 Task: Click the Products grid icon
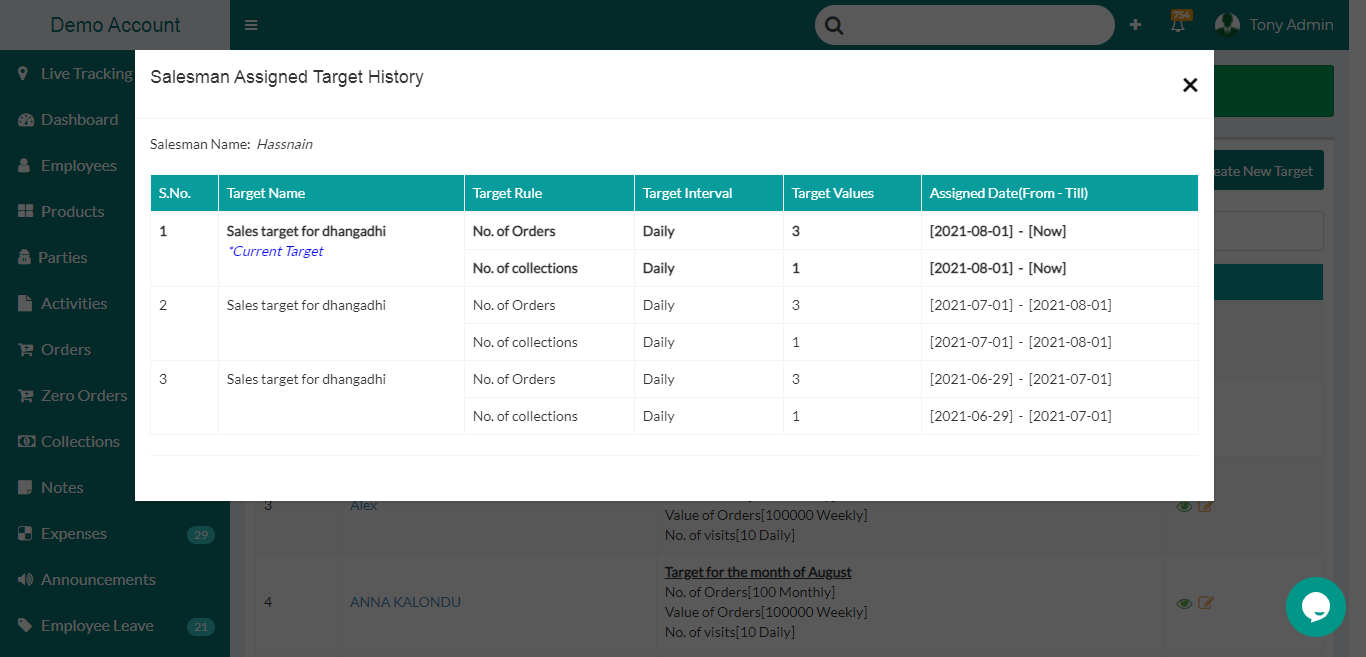(x=26, y=212)
